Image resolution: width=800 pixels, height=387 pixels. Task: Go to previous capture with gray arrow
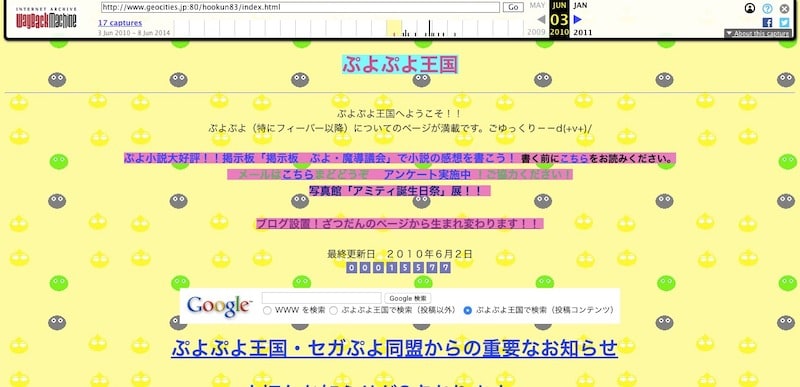click(x=541, y=19)
